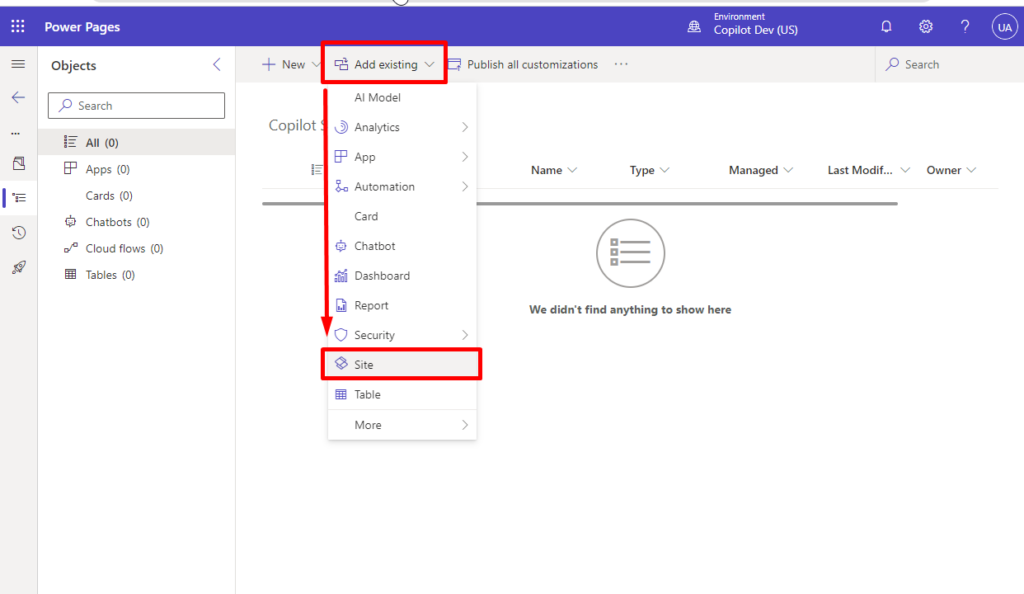Choose Report from the menu

point(402,305)
